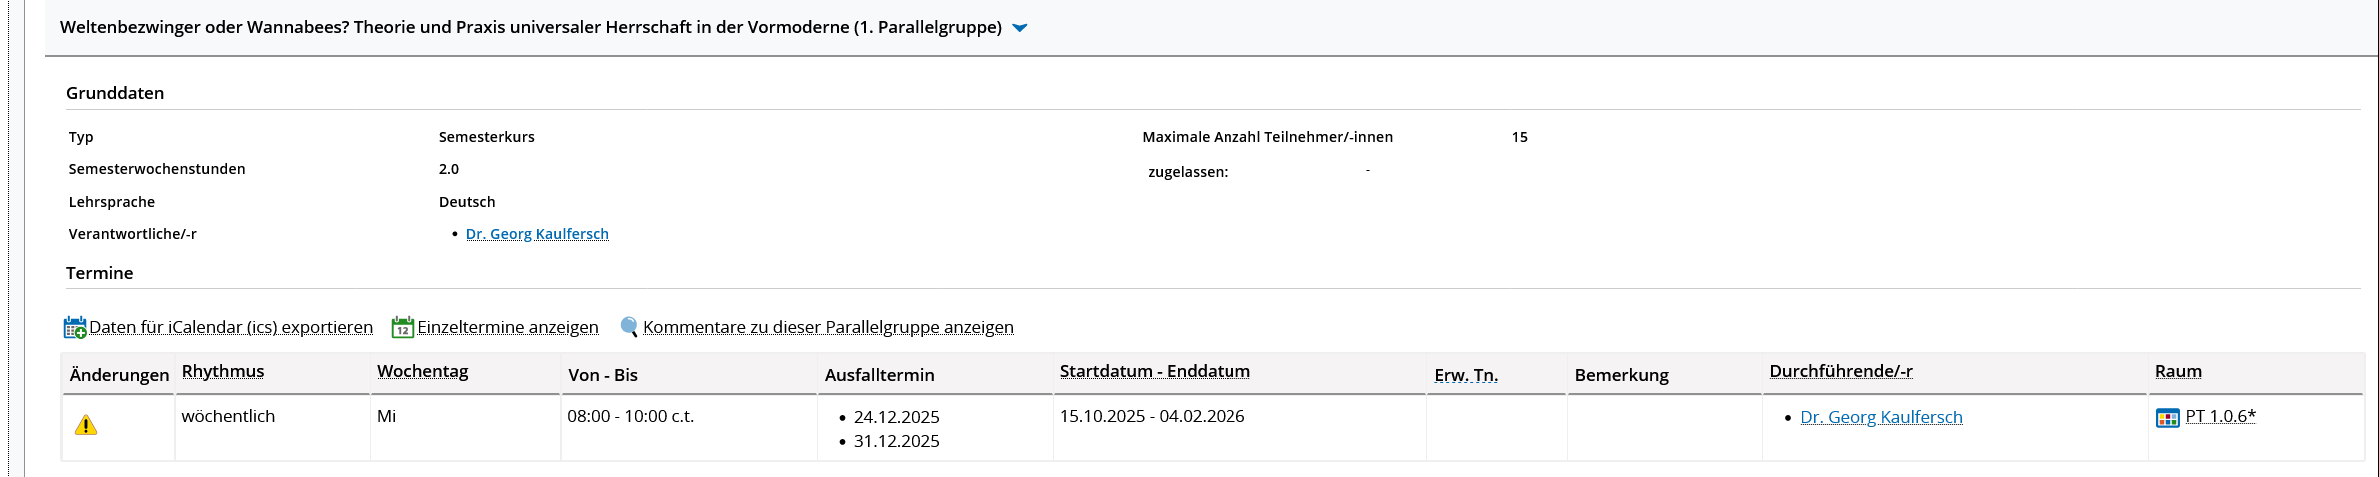Click the Wochentag column header
The width and height of the screenshot is (2379, 477).
tap(422, 371)
